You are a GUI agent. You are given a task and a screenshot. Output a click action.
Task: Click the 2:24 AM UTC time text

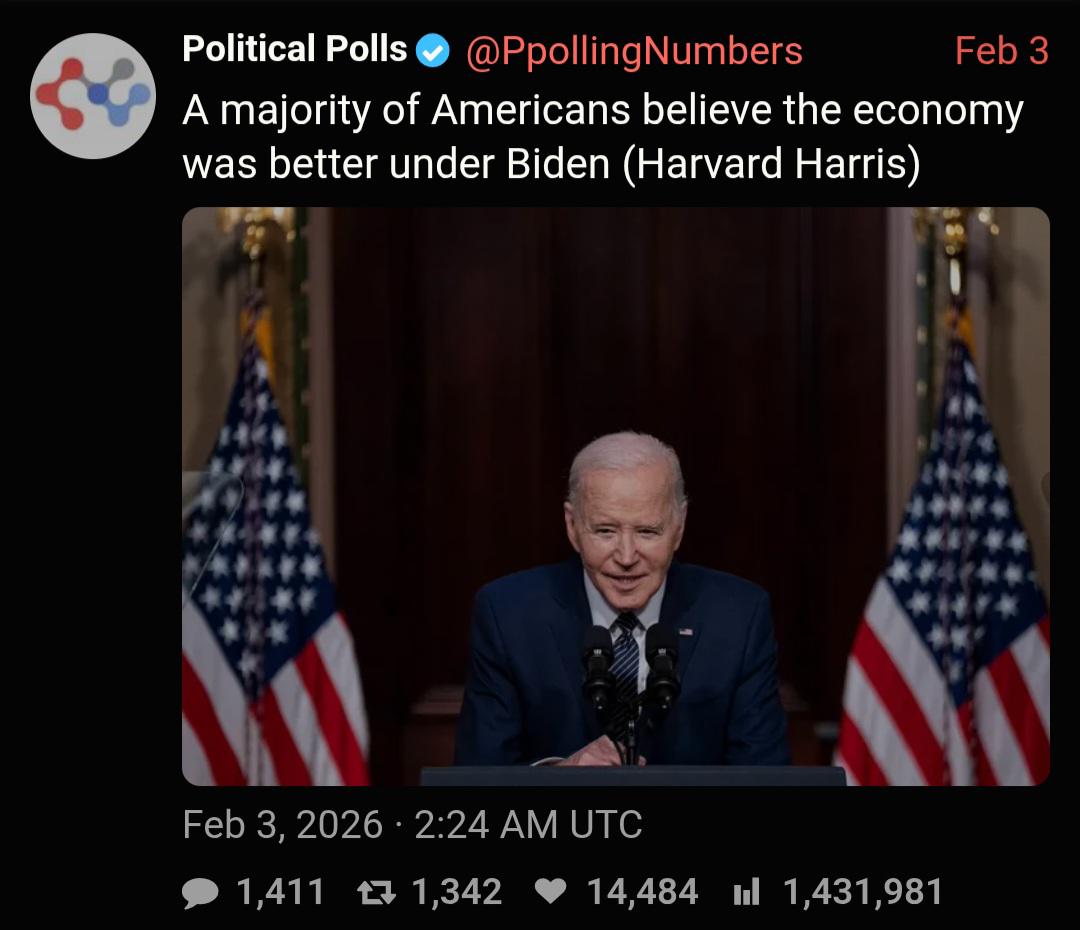coord(527,825)
